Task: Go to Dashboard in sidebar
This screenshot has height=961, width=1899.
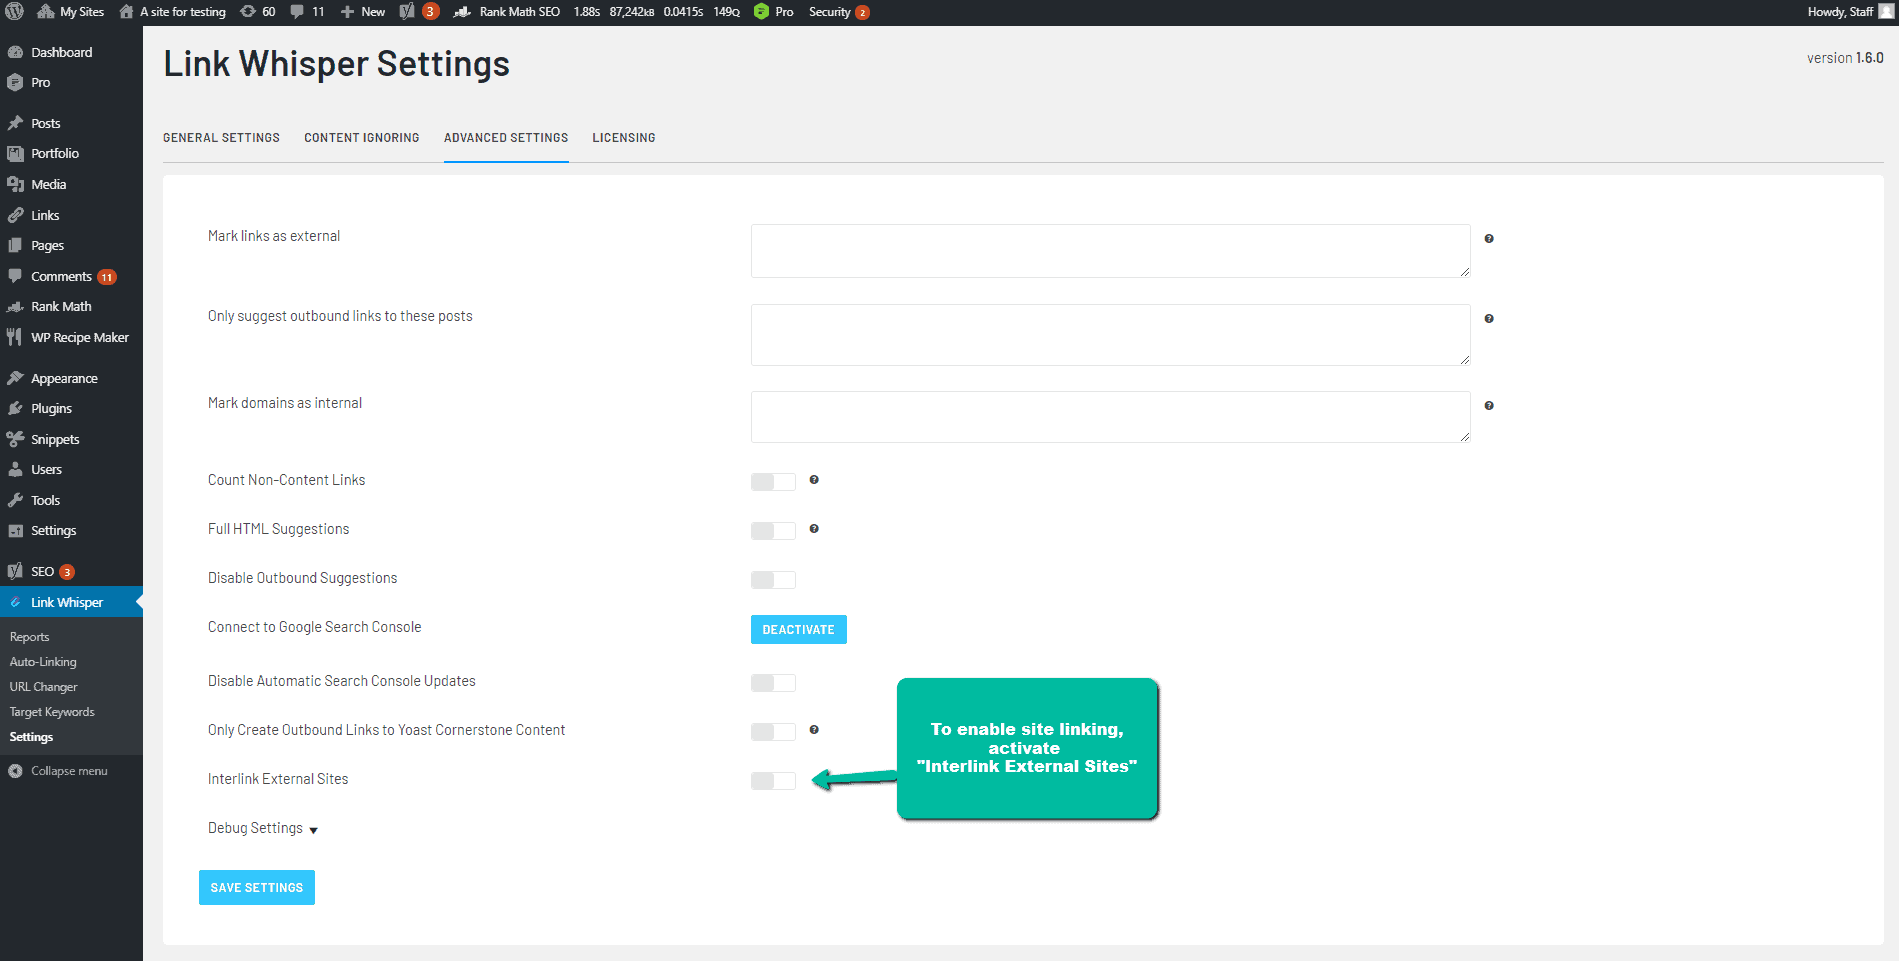Action: 71,52
